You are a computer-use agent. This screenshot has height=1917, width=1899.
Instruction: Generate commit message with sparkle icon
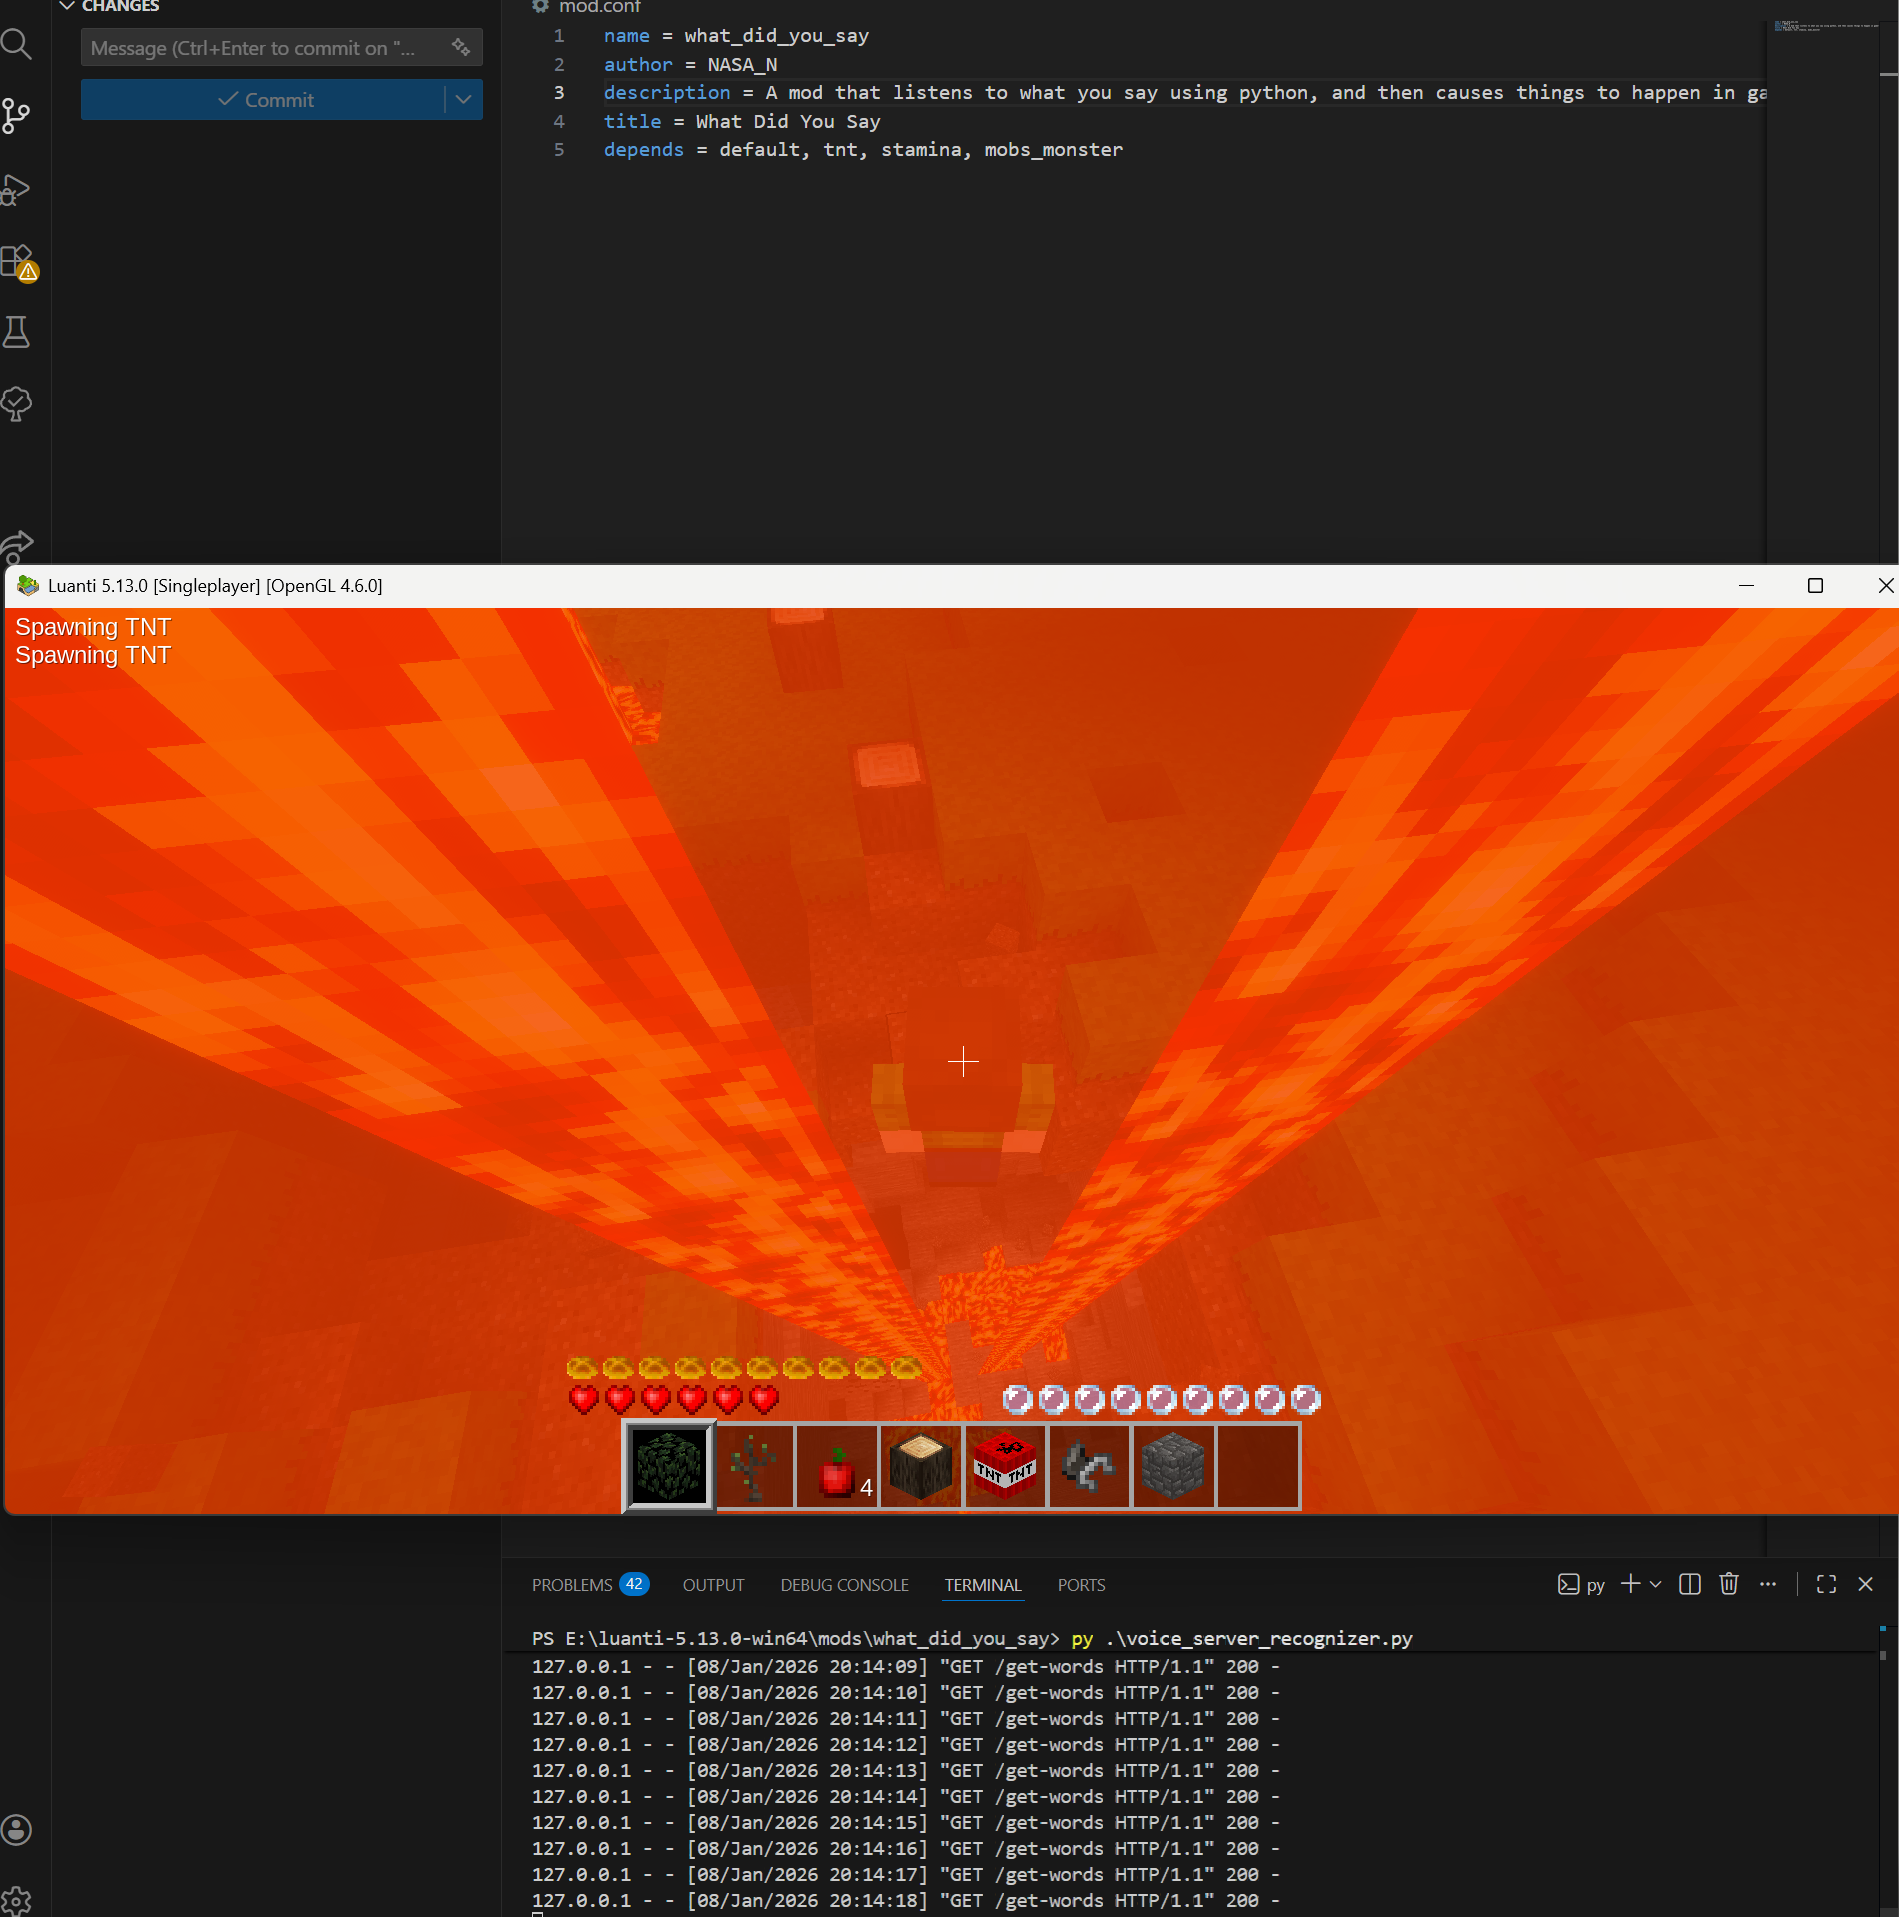460,47
